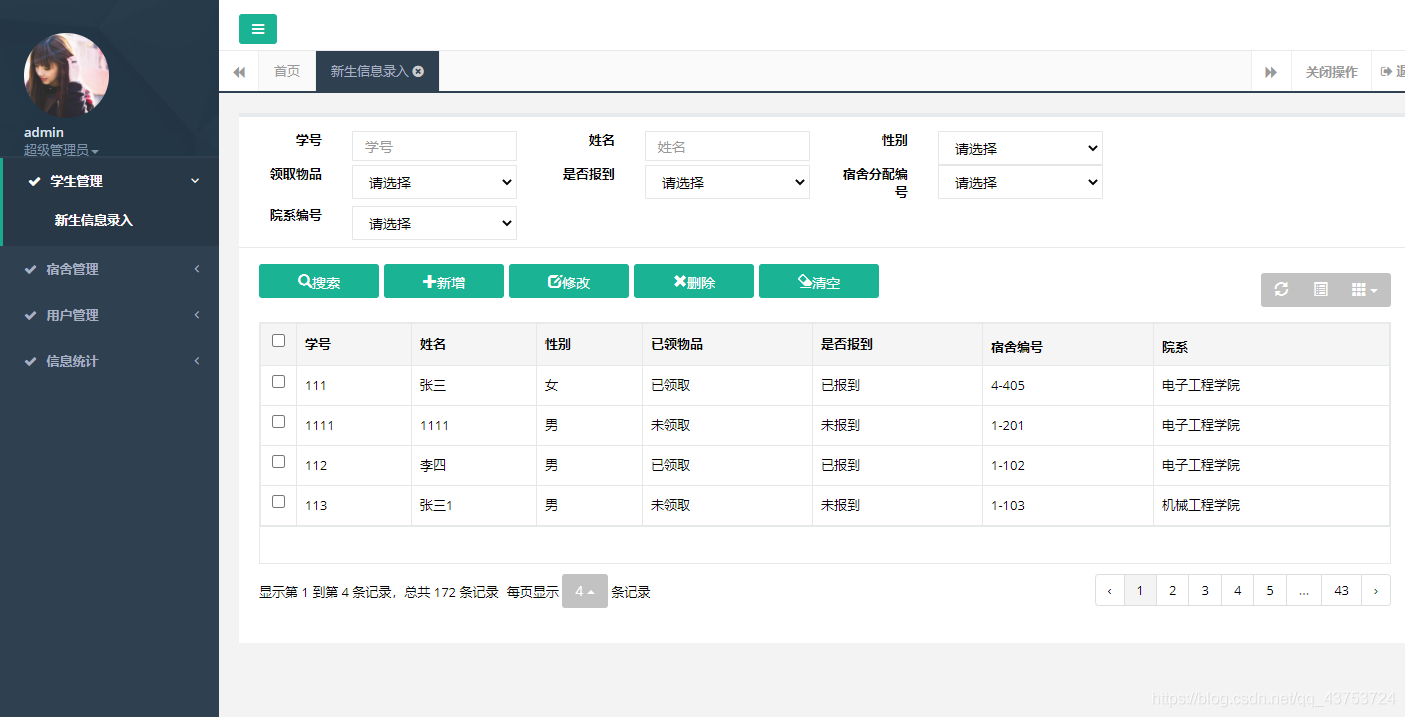Viewport: 1405px width, 717px height.
Task: Click the green hamburger menu icon
Action: 257,29
